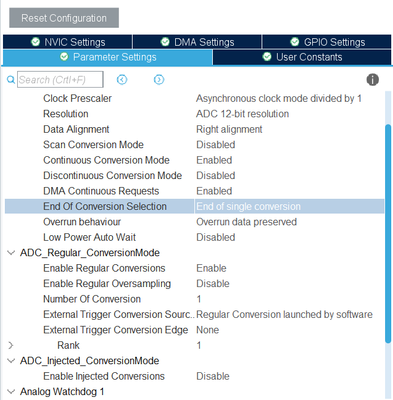
Task: Open the GPIO Settings tab
Action: pos(327,42)
